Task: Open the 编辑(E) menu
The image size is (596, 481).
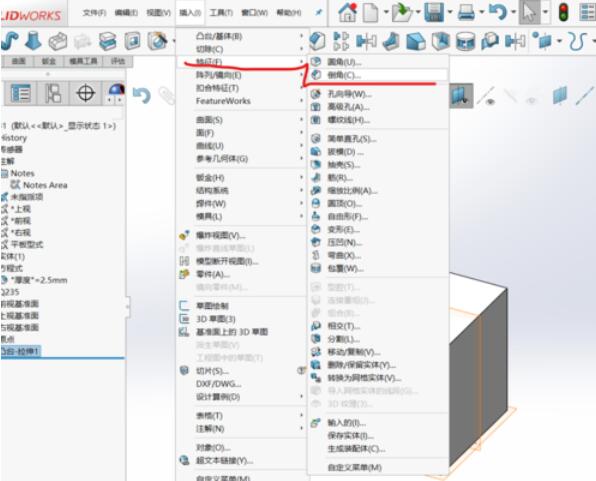Action: tap(126, 13)
